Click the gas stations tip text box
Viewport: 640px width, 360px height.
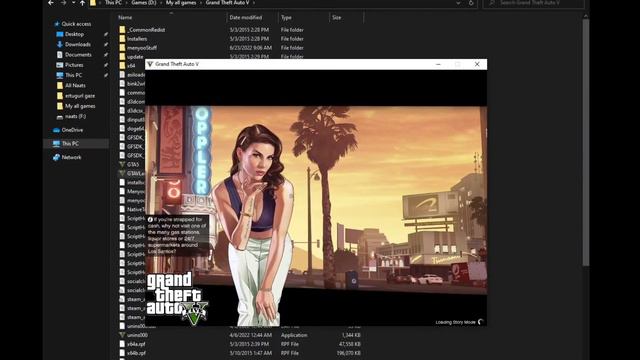click(178, 236)
